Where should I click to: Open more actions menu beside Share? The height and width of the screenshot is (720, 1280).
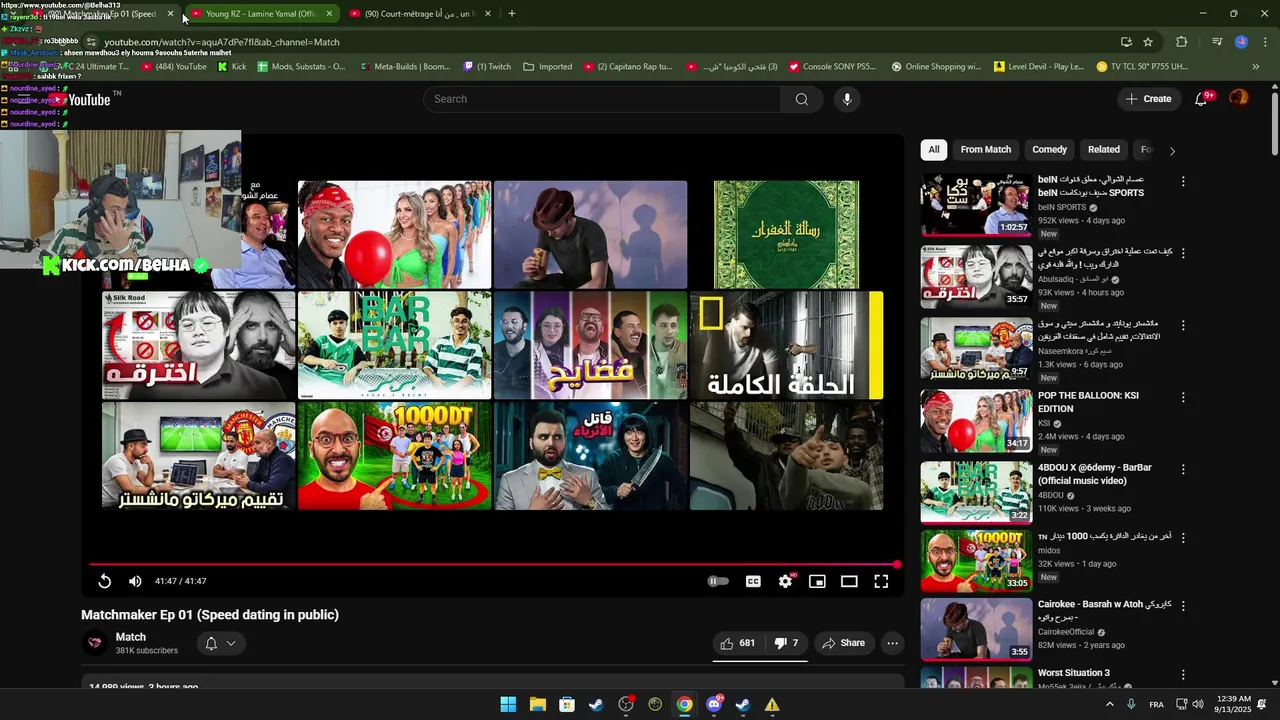point(892,643)
